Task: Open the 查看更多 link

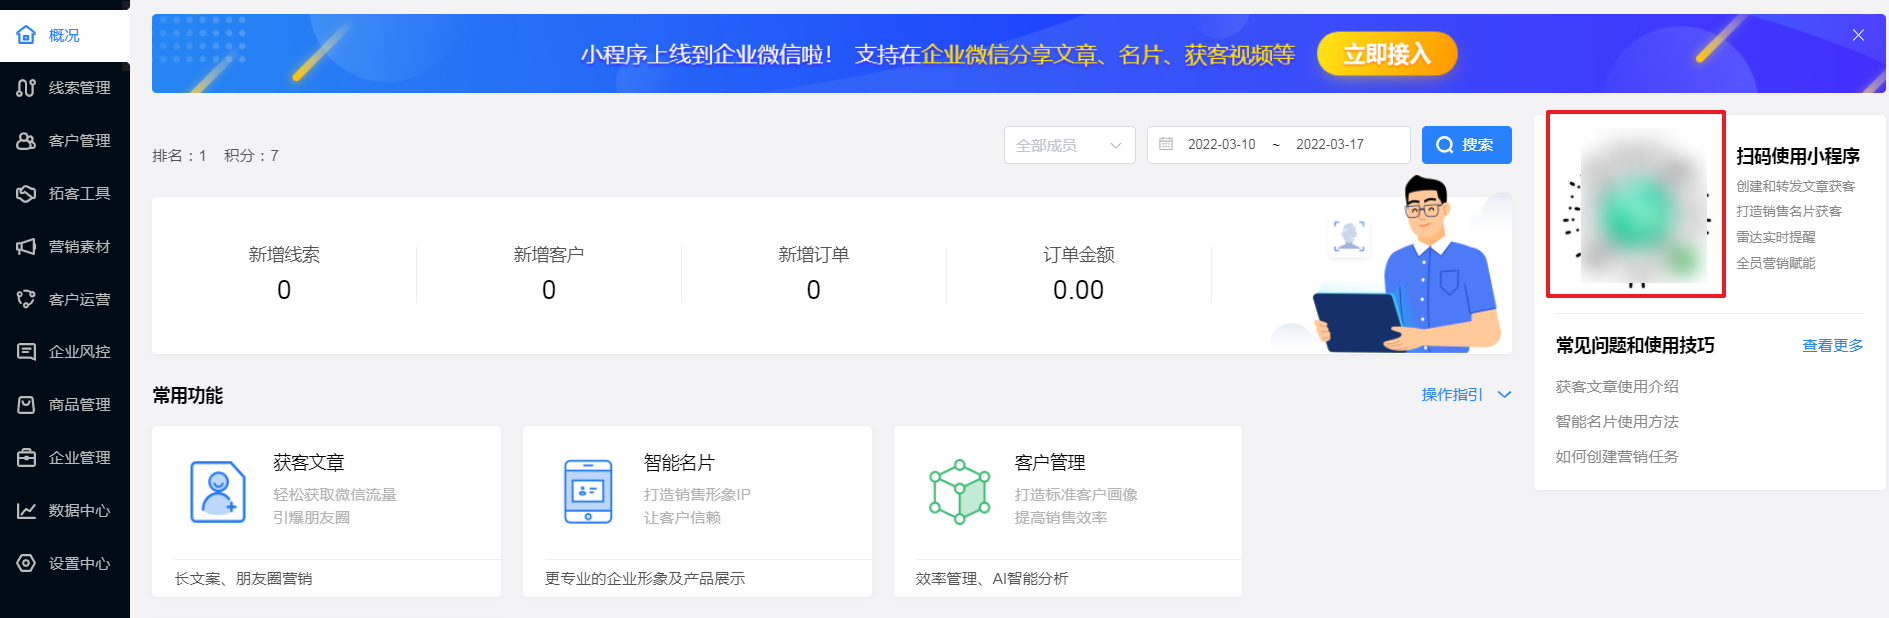Action: pyautogui.click(x=1832, y=345)
